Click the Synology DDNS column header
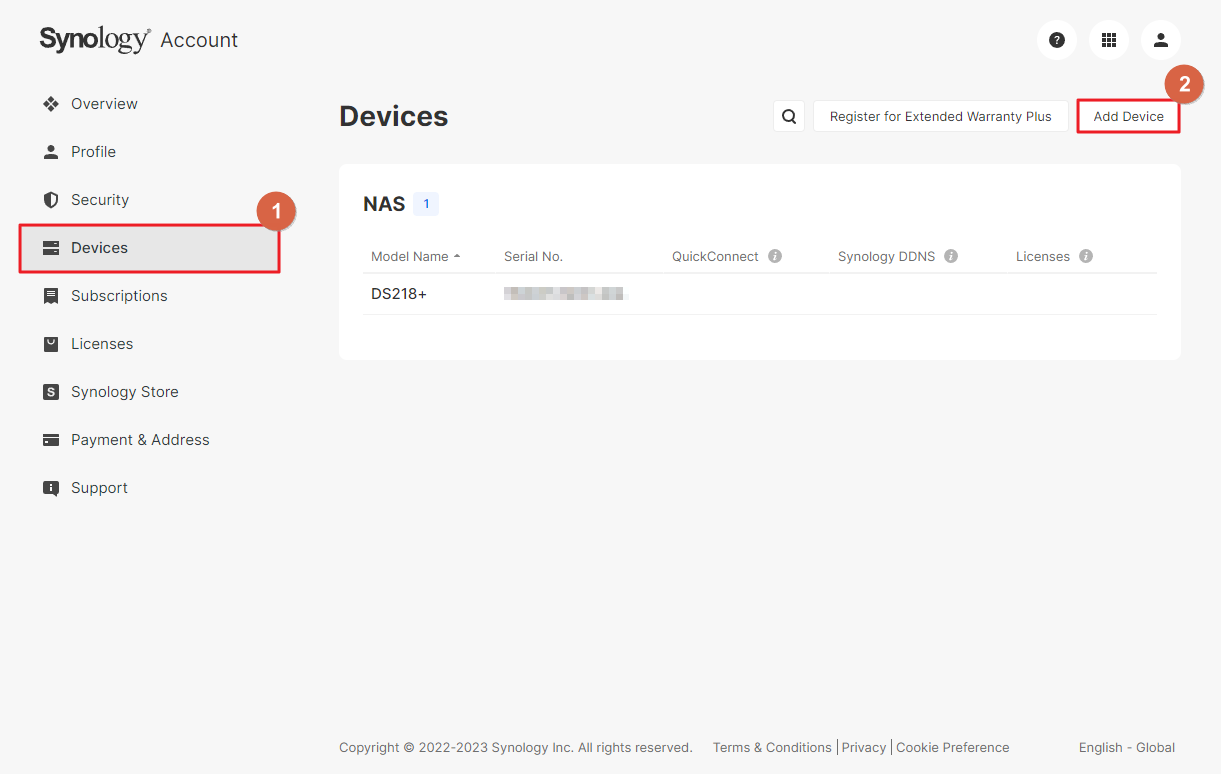1221x774 pixels. (x=886, y=256)
